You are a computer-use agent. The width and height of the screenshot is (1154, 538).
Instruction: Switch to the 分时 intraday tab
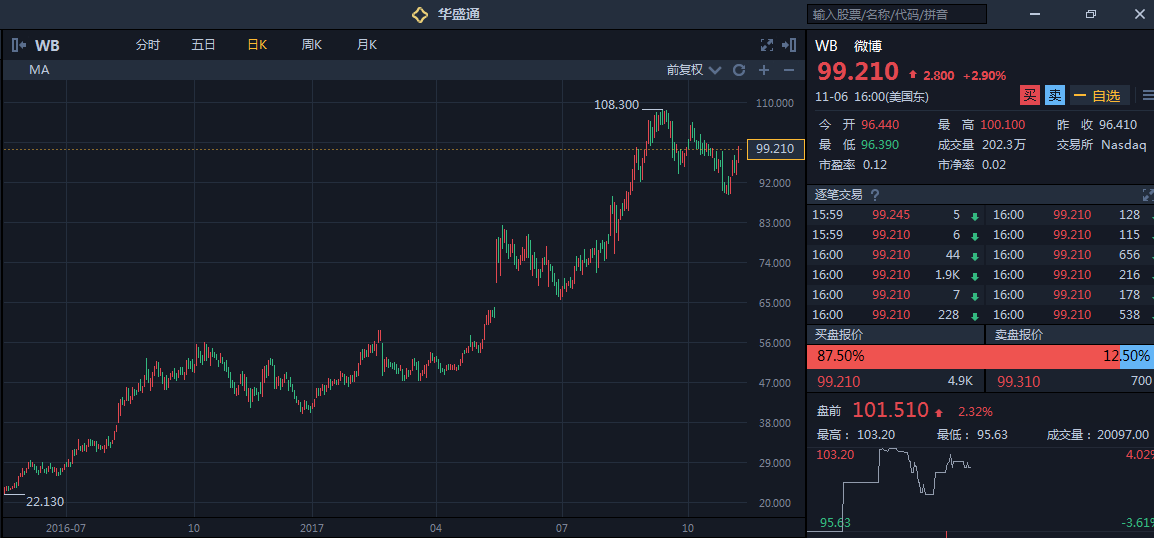pyautogui.click(x=148, y=45)
